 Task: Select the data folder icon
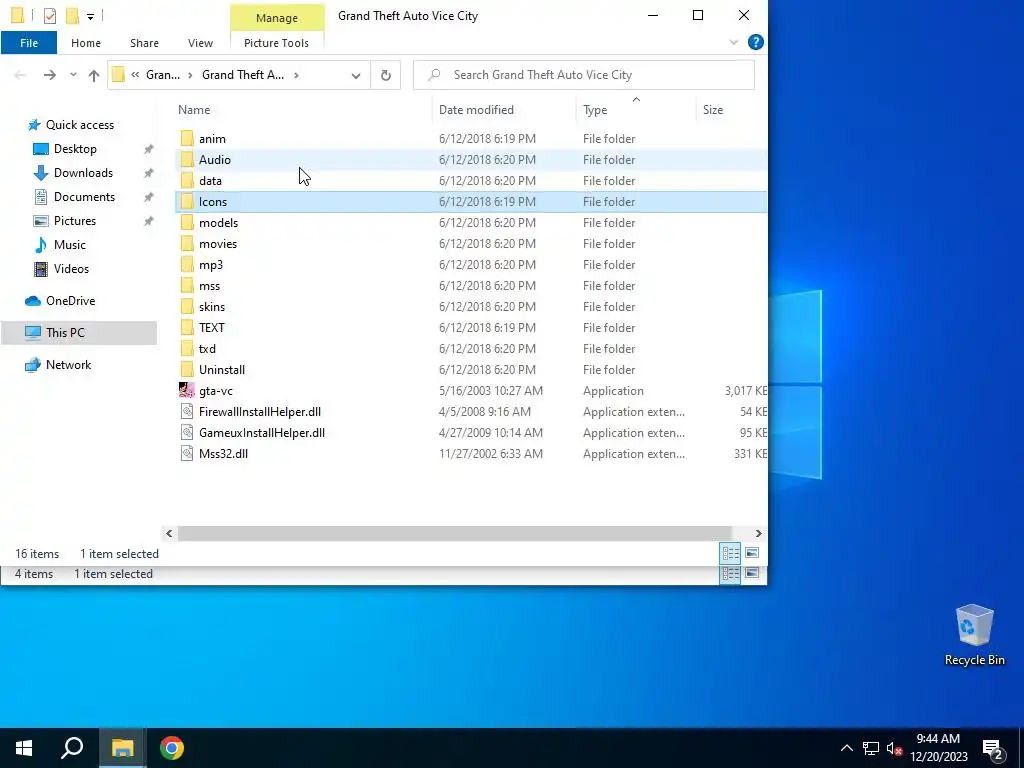[x=187, y=180]
